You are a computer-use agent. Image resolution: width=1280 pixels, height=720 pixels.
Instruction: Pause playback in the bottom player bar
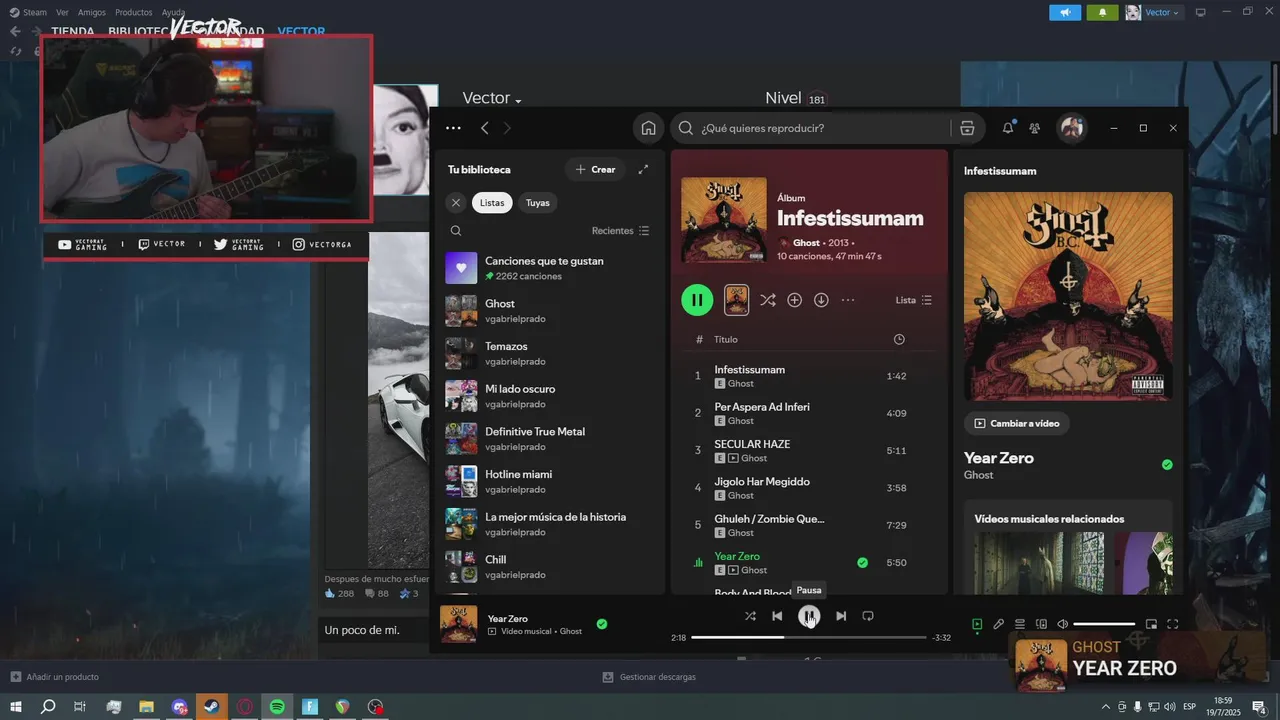[x=809, y=616]
